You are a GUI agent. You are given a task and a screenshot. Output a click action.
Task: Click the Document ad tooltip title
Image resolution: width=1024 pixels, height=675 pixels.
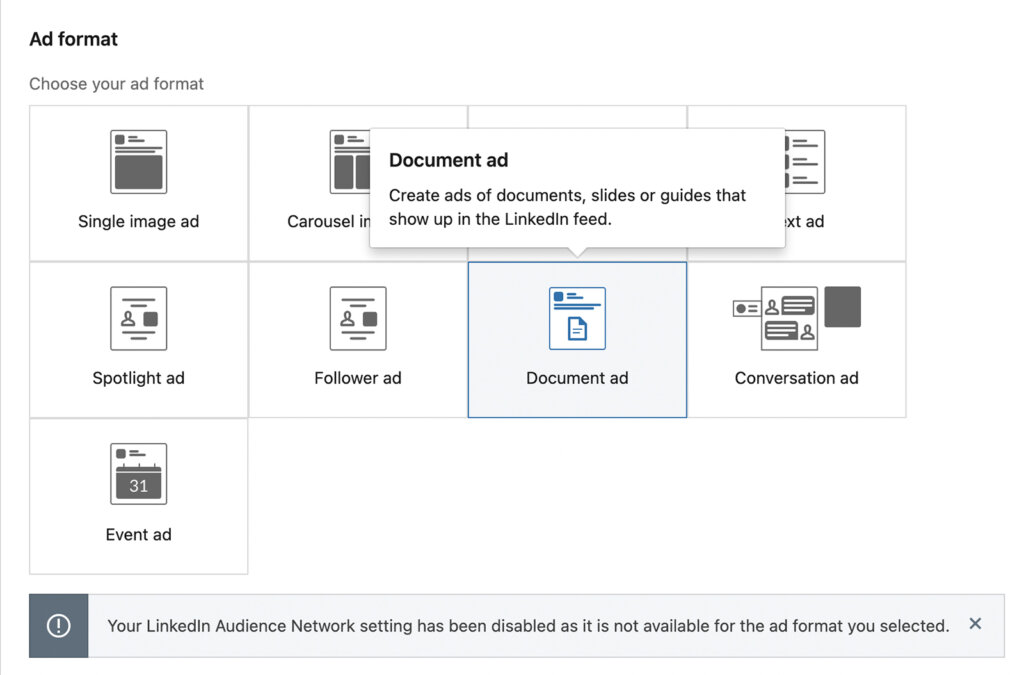pos(447,160)
